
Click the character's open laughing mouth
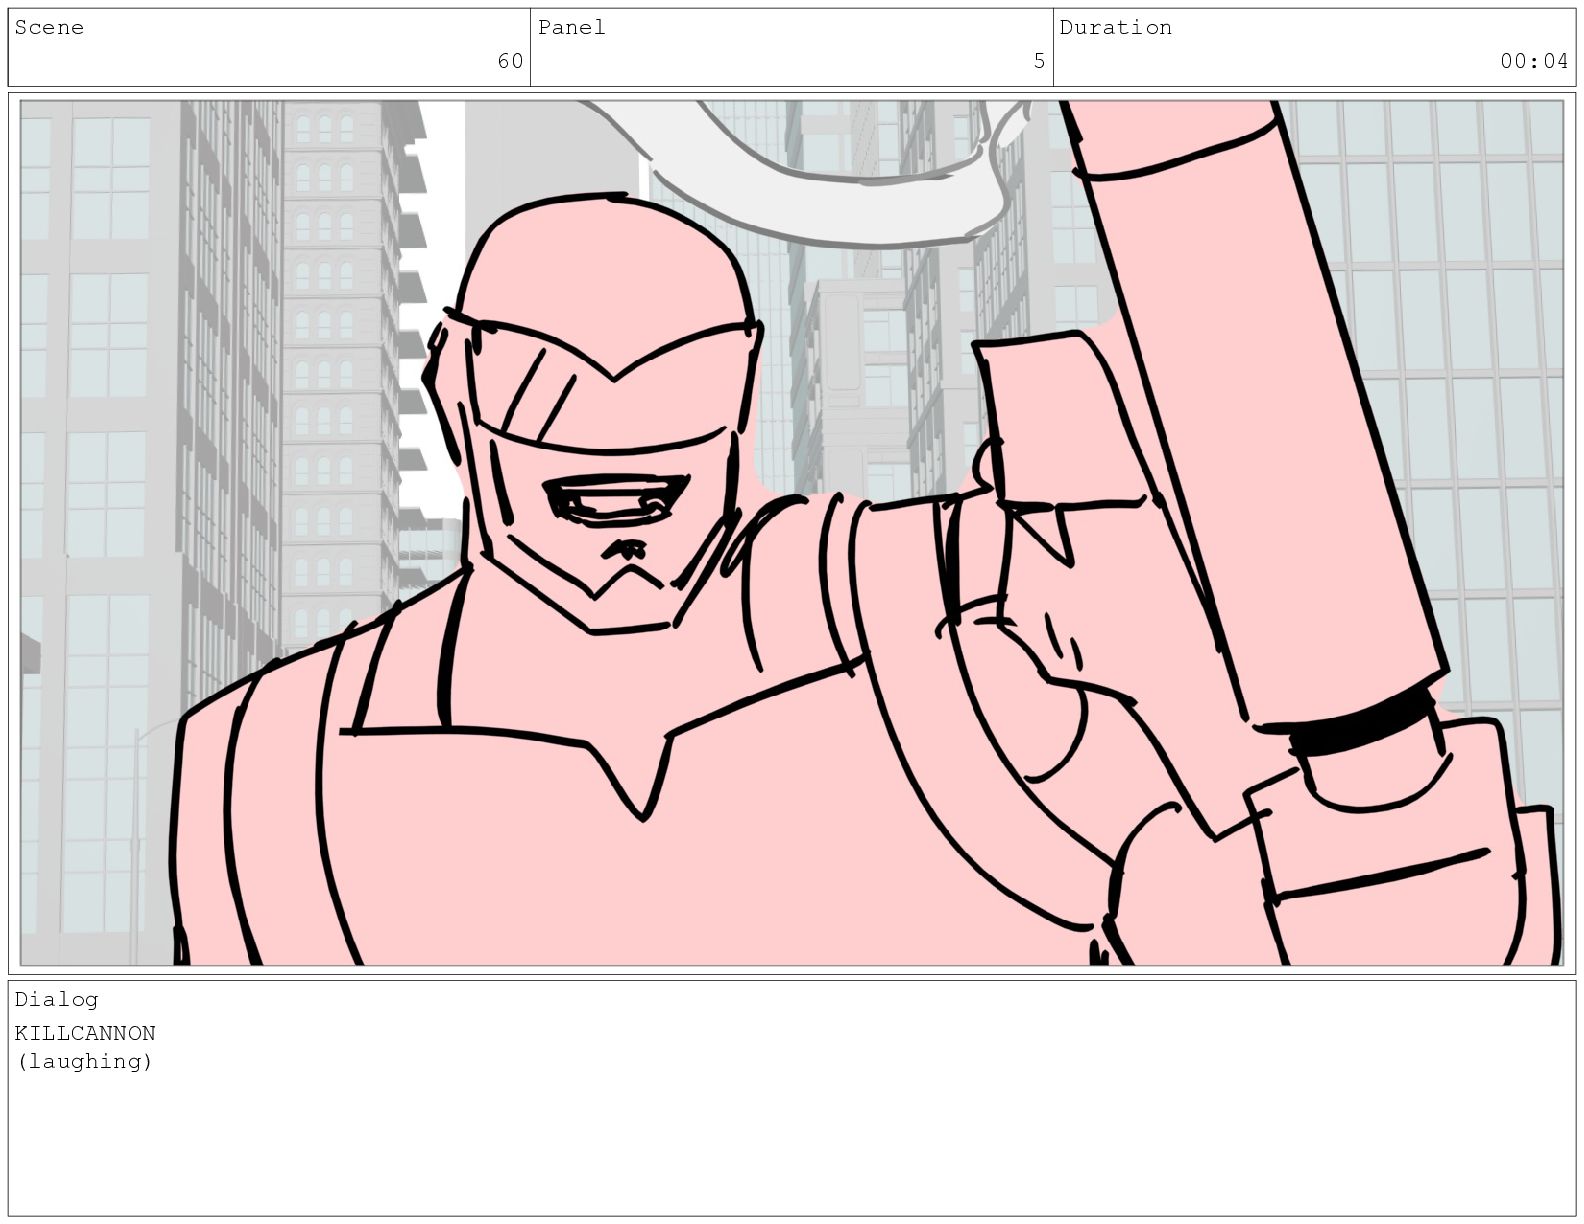615,500
